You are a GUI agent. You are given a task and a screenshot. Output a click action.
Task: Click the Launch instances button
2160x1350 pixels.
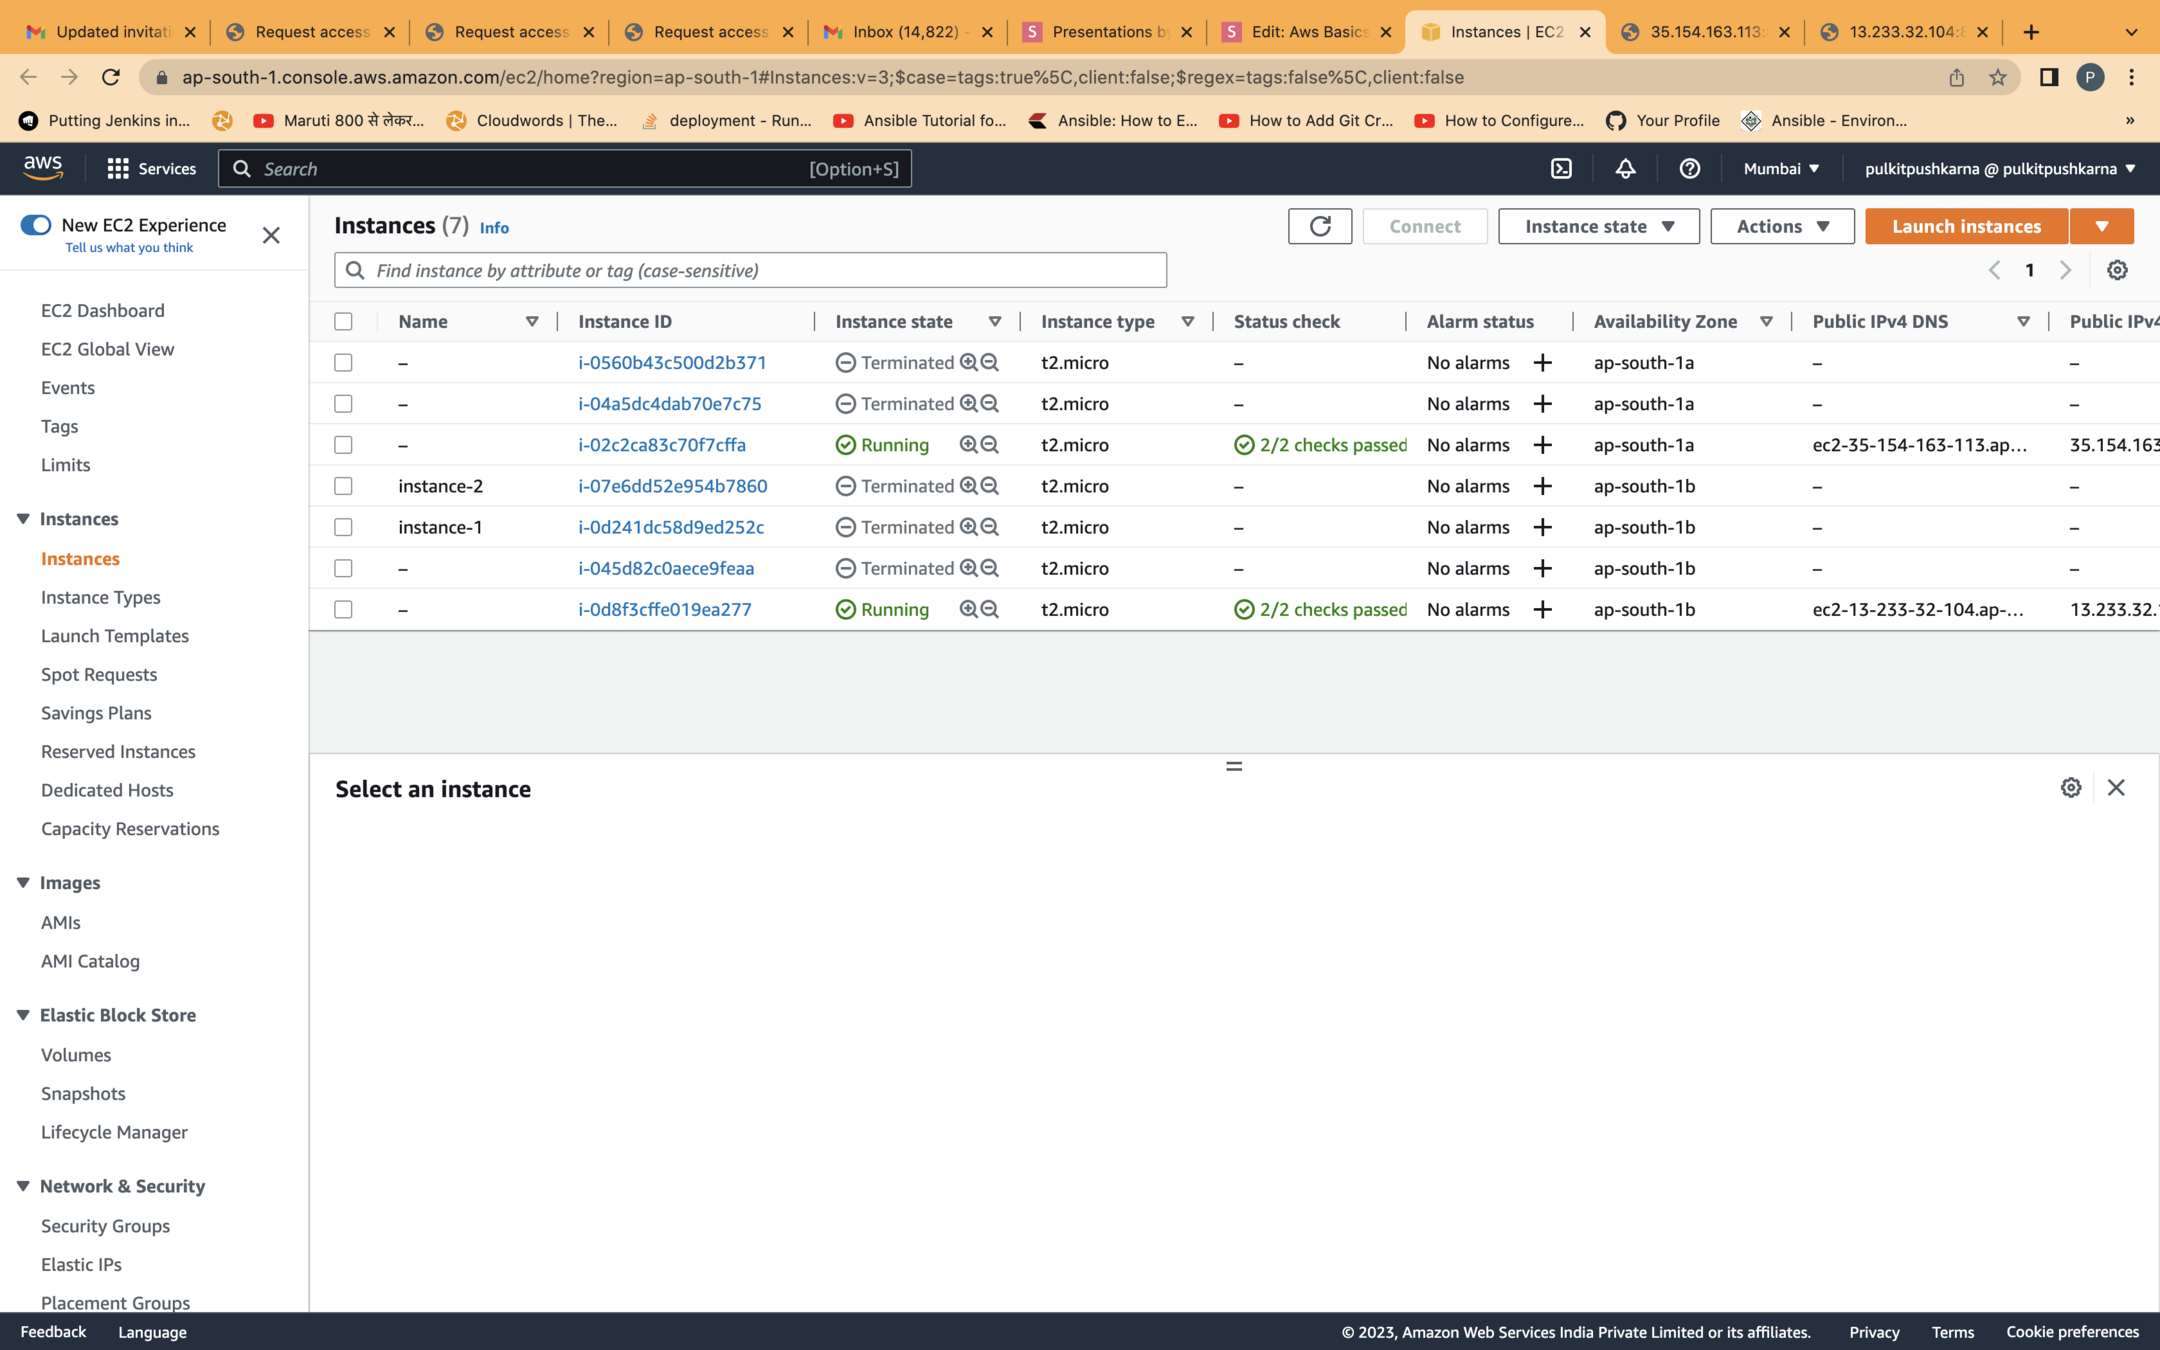tap(1966, 226)
